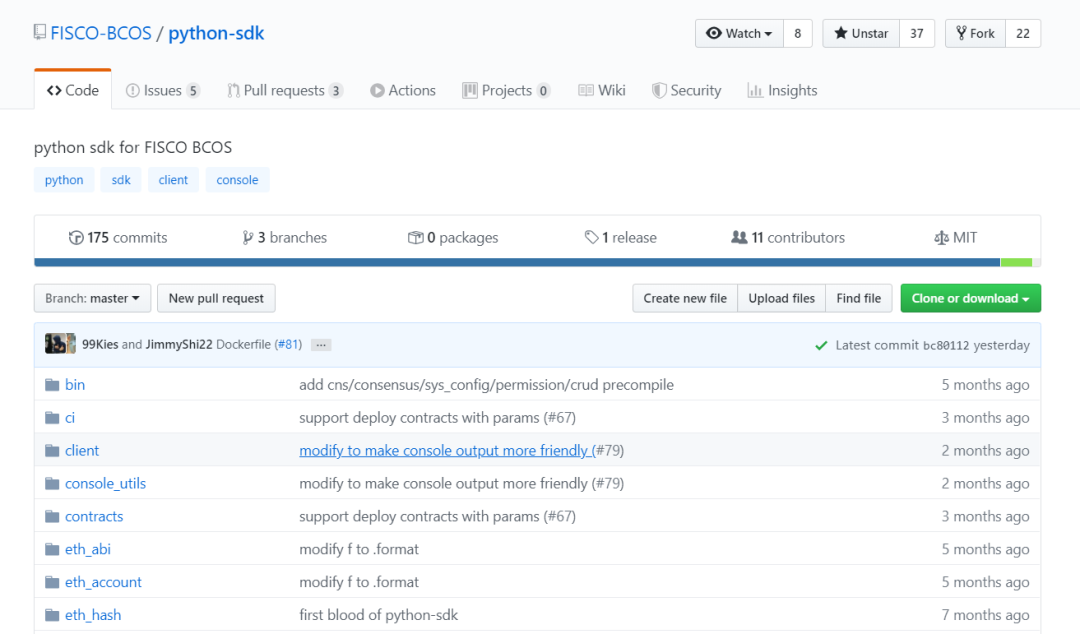
Task: Go to the Actions tab label
Action: [x=412, y=90]
